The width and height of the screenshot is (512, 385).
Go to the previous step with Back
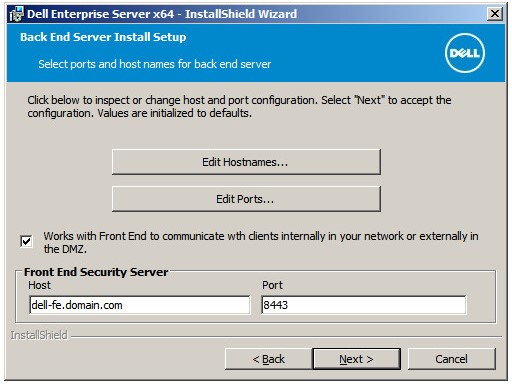pos(269,359)
